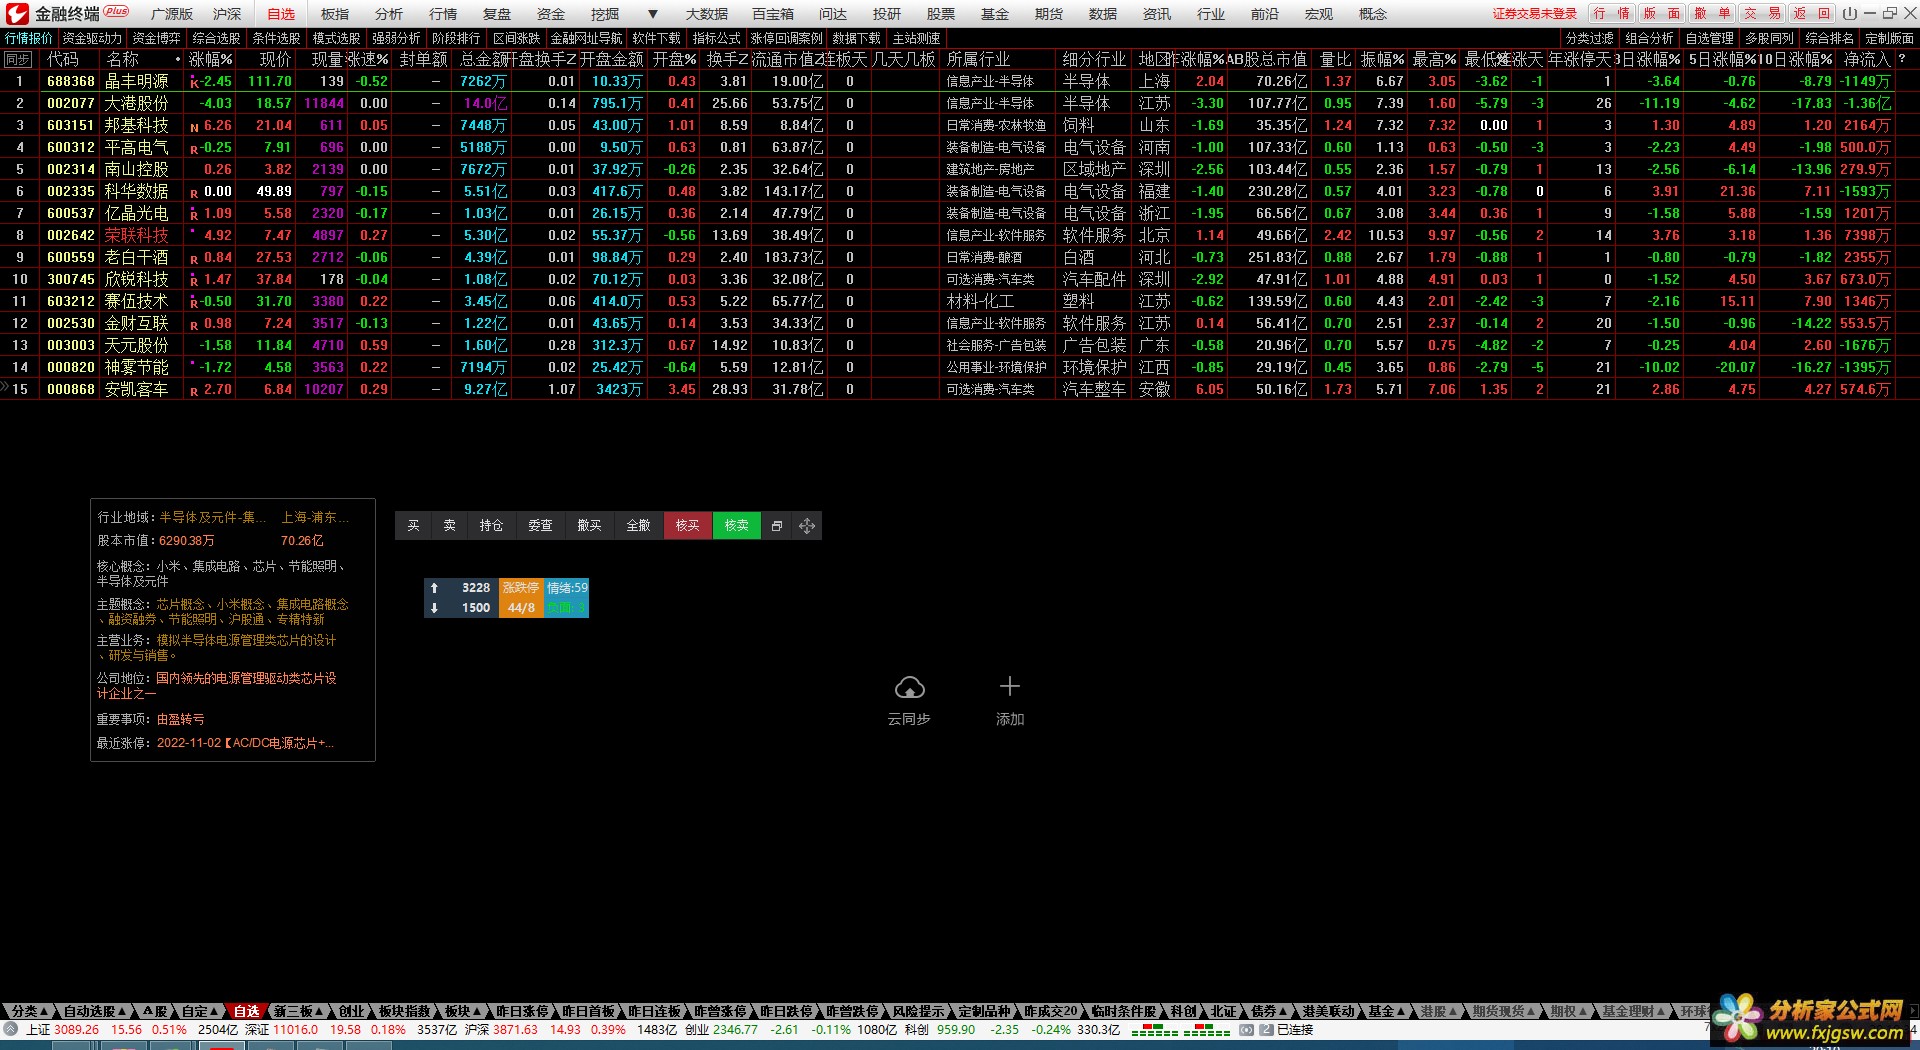
Task: Select the 晶丰明源 stock row
Action: click(950, 81)
